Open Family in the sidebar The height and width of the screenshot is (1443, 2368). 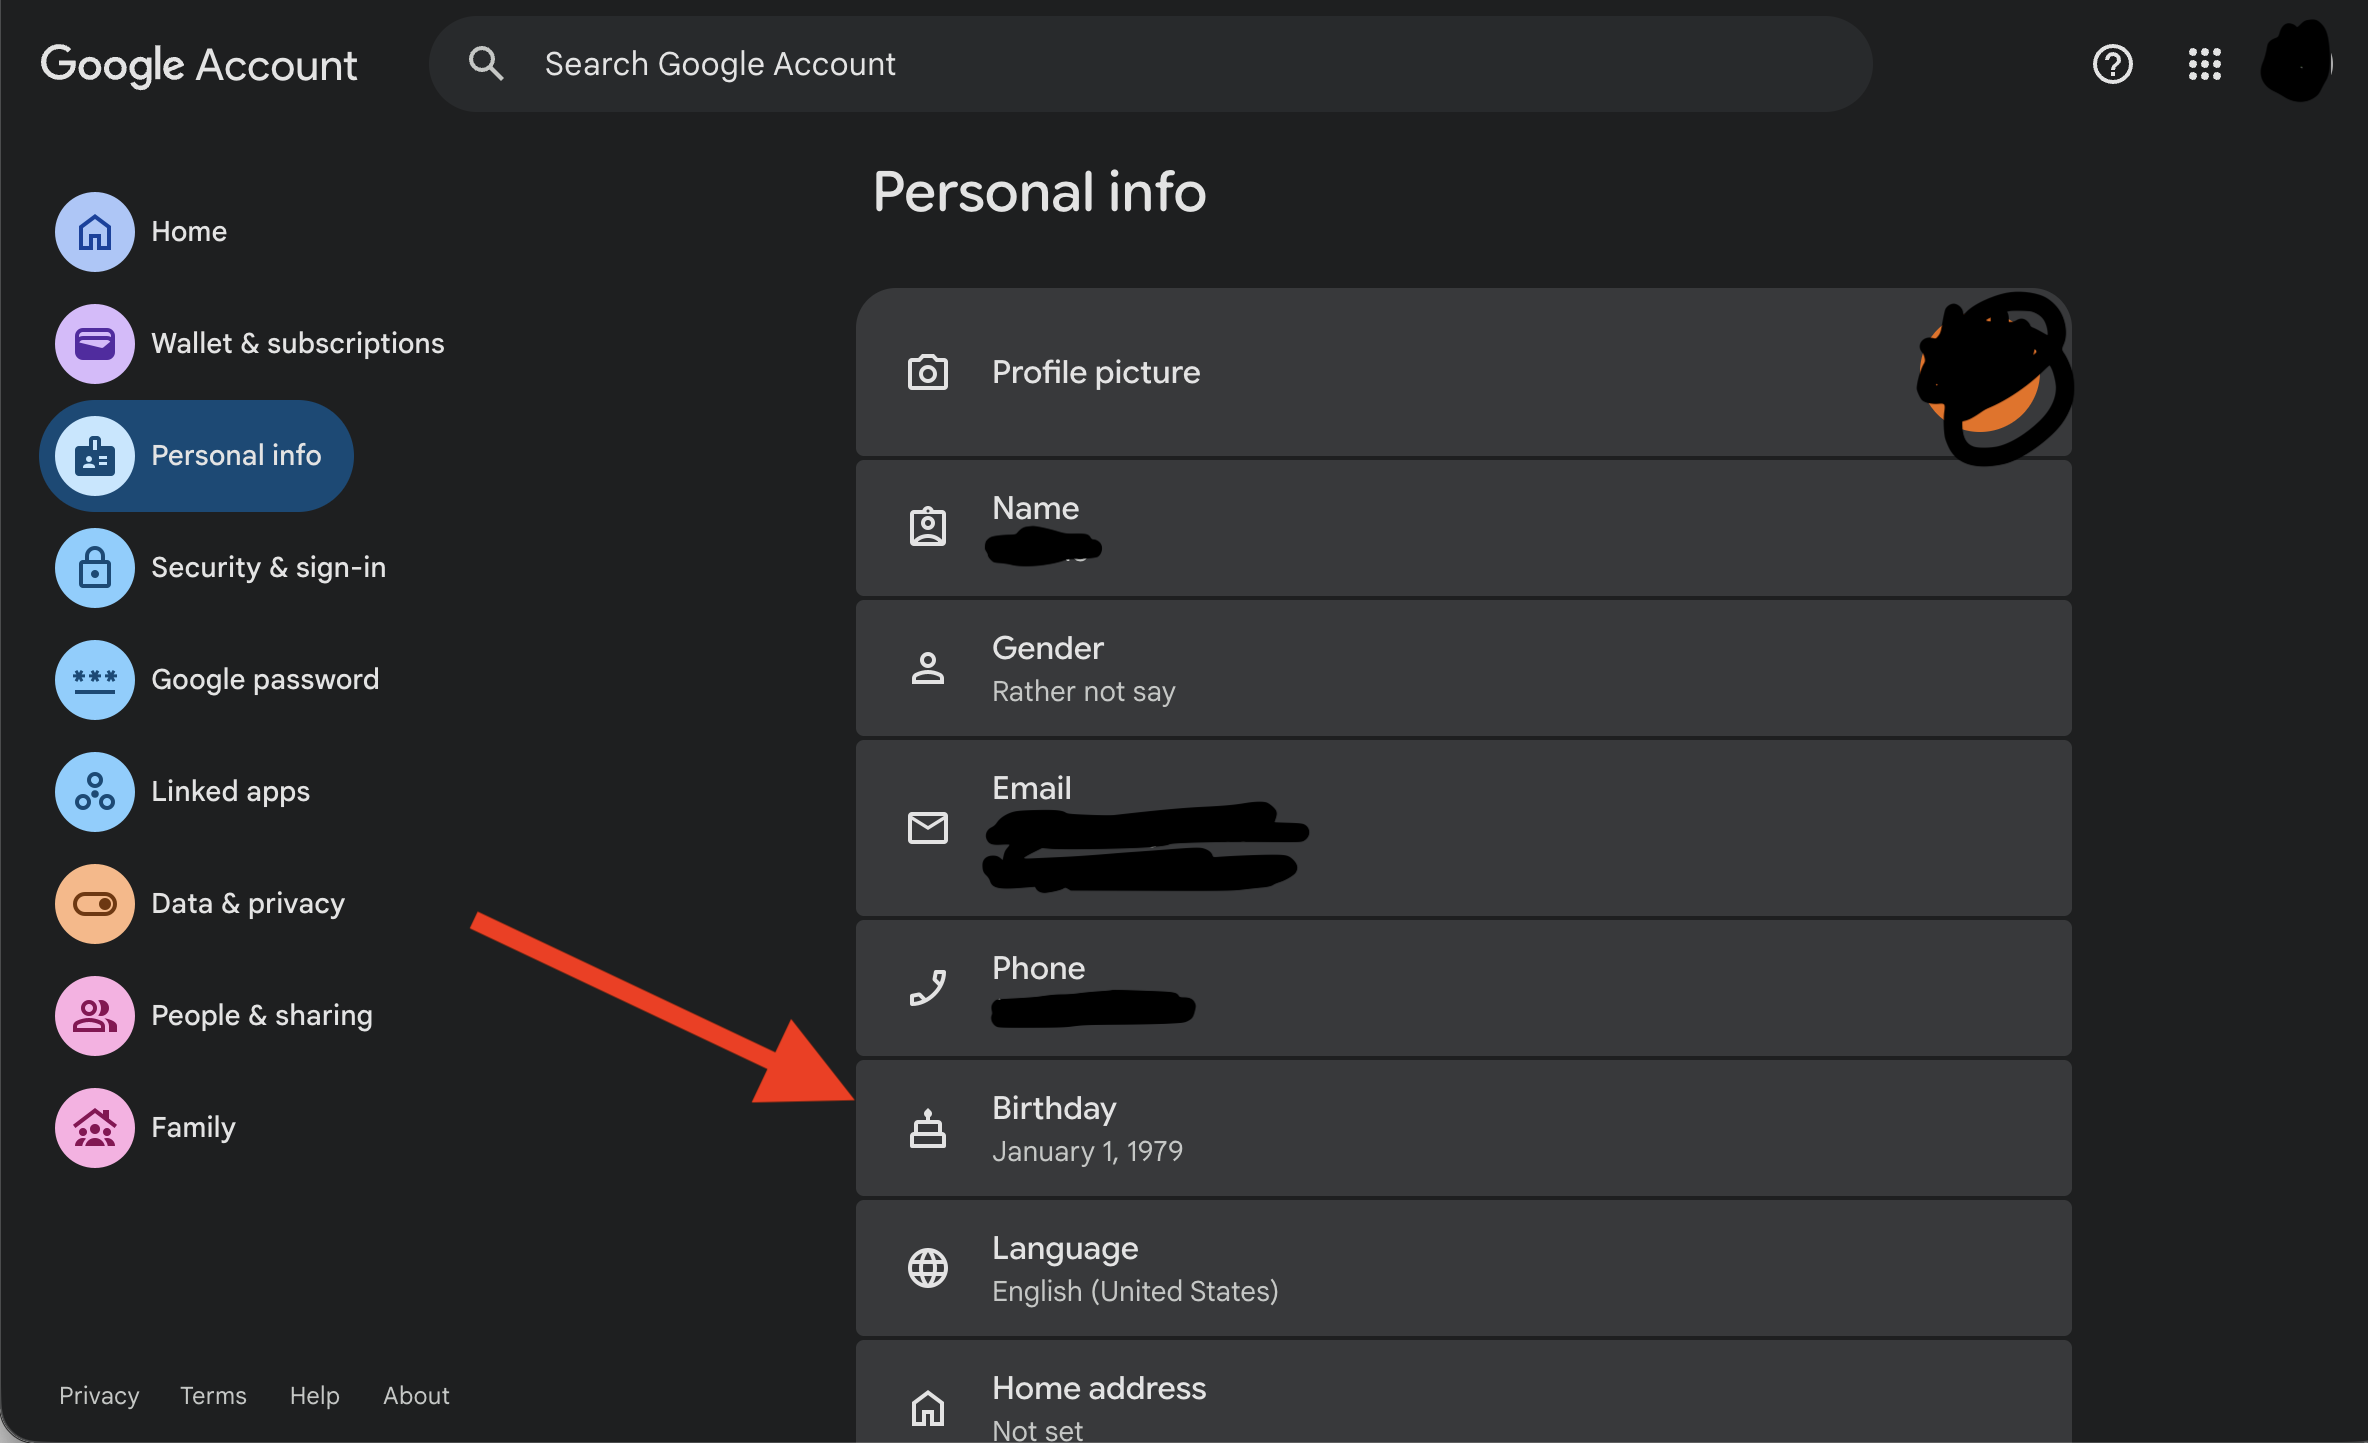pos(193,1128)
